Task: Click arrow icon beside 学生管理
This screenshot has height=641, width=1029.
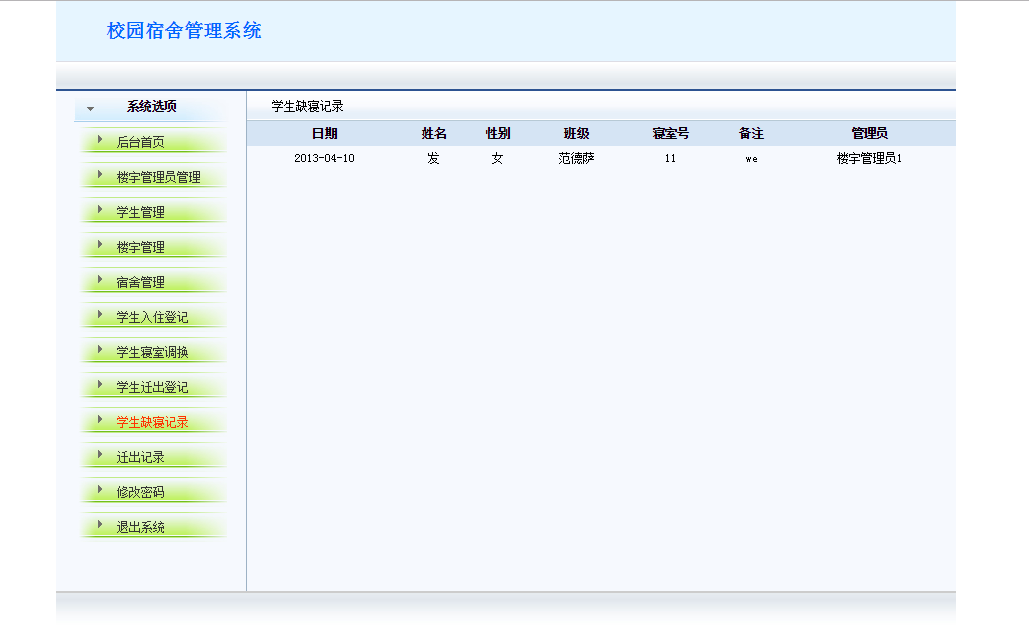Action: pos(100,209)
